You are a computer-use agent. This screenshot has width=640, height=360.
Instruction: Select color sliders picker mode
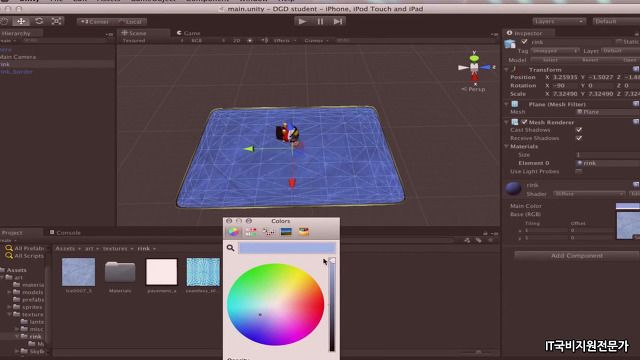pos(251,232)
